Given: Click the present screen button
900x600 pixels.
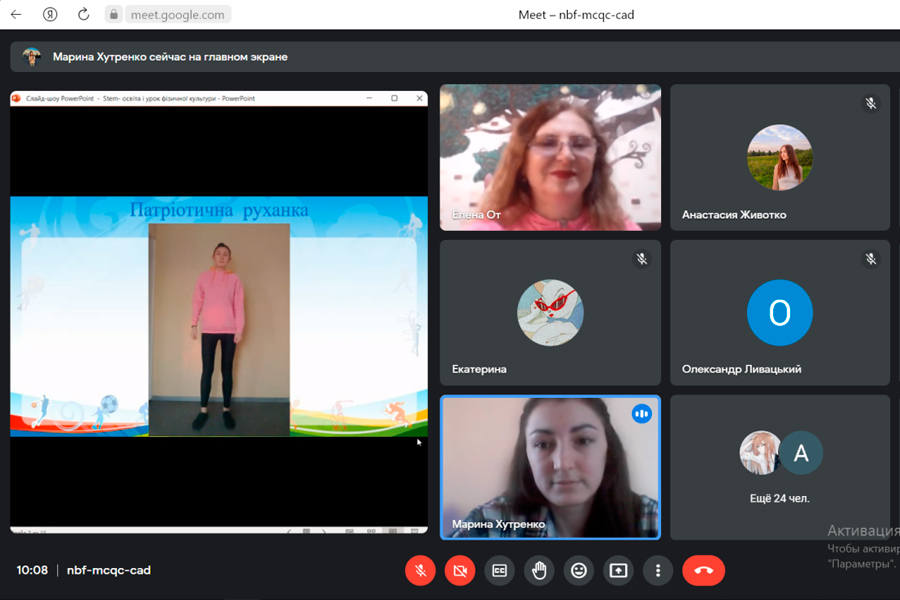Looking at the screenshot, I should click(618, 570).
